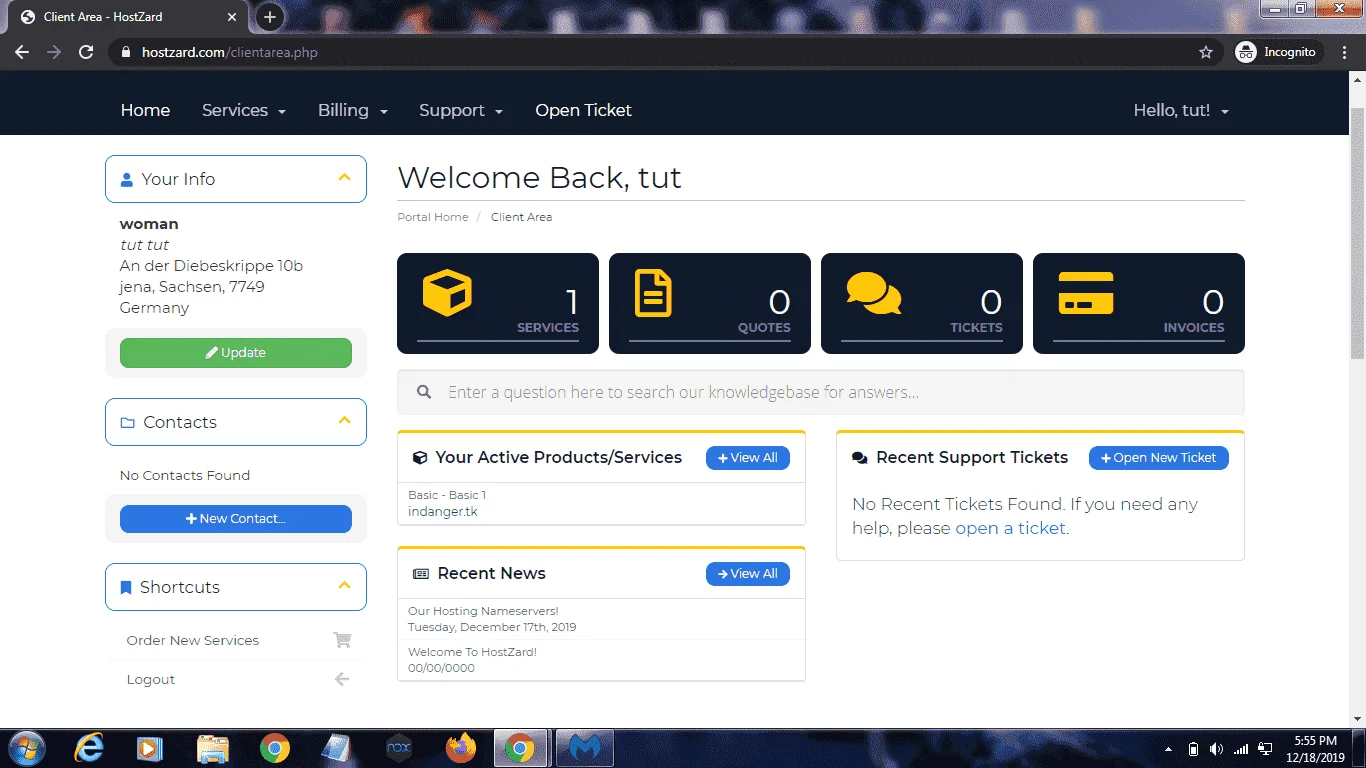
Task: View all recent news
Action: click(x=748, y=574)
